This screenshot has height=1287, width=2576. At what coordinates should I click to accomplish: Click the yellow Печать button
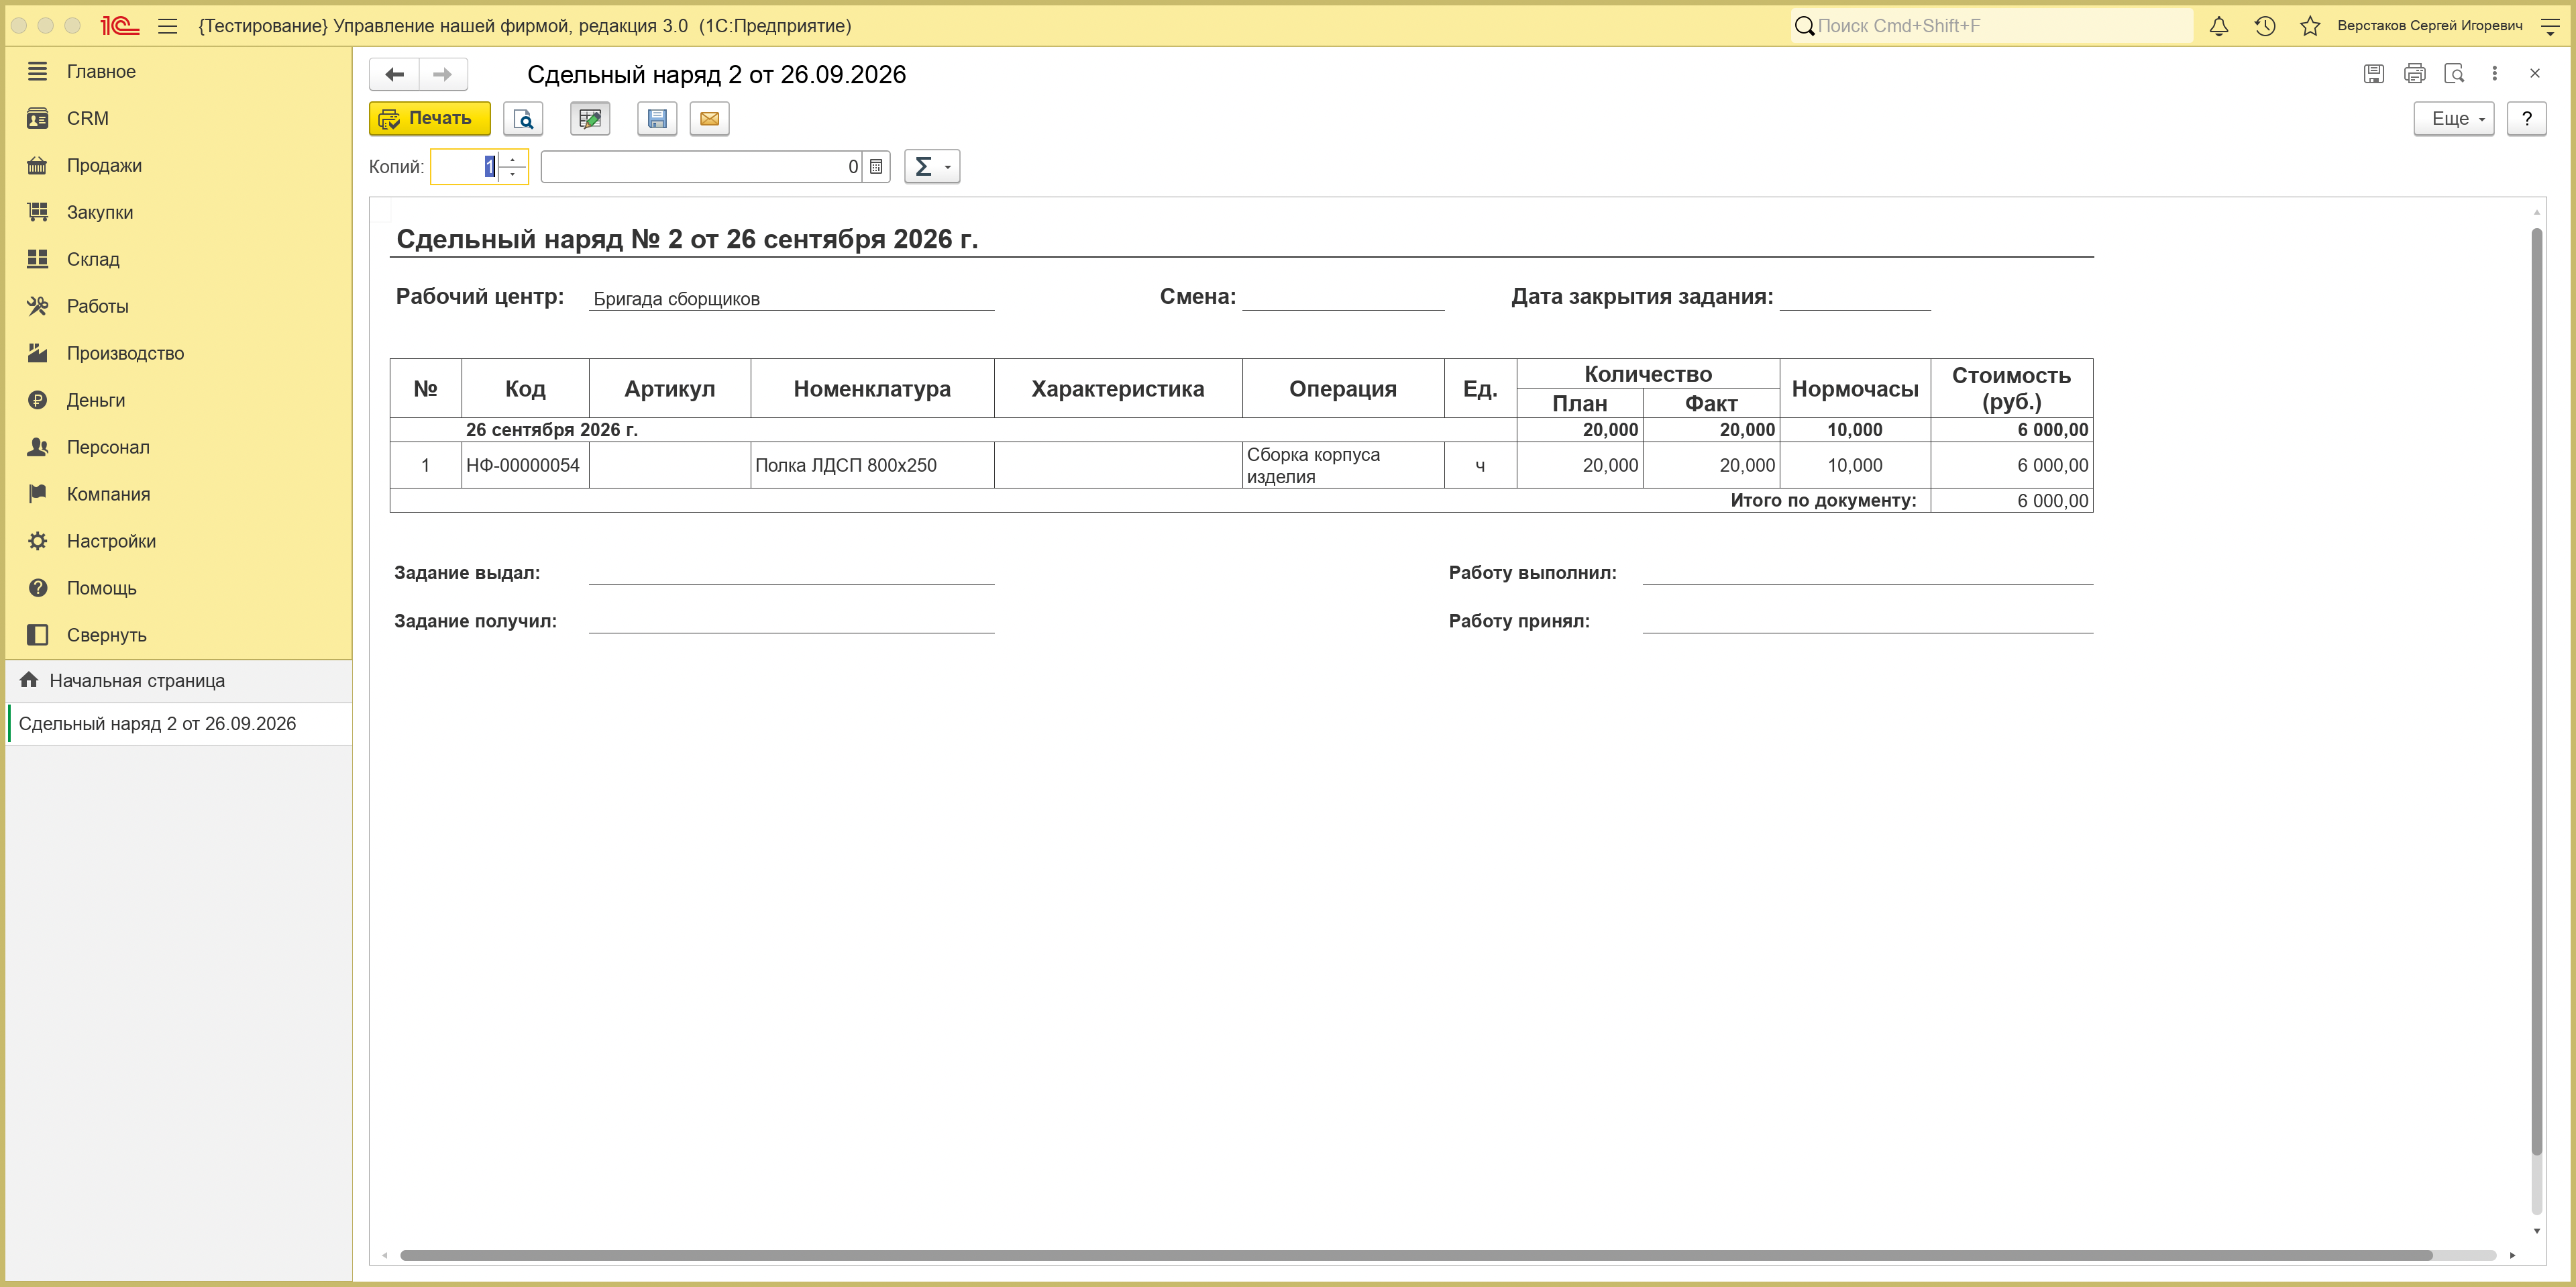pos(430,119)
